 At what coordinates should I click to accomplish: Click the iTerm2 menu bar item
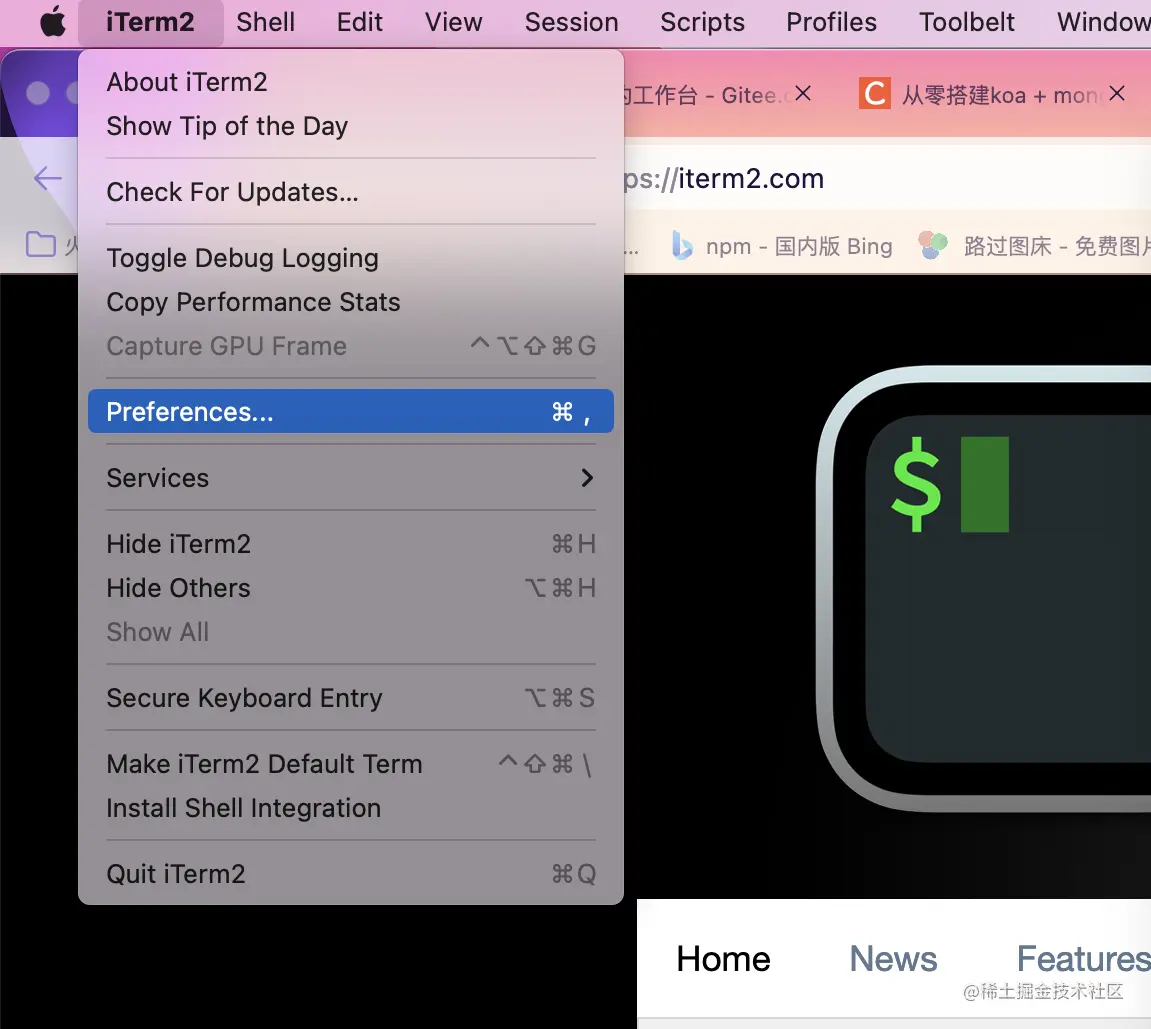point(150,22)
